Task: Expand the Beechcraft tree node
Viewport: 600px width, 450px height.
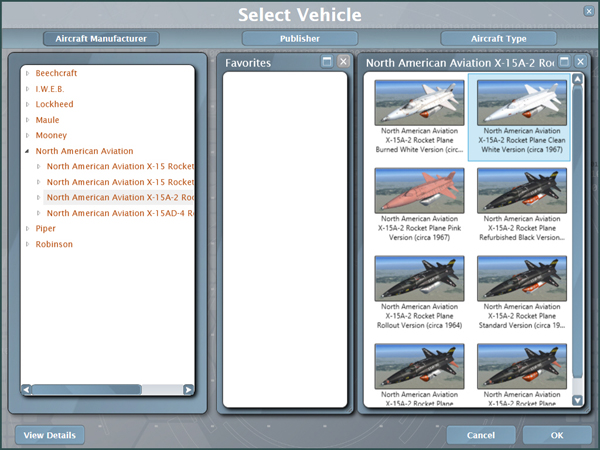Action: (28, 73)
